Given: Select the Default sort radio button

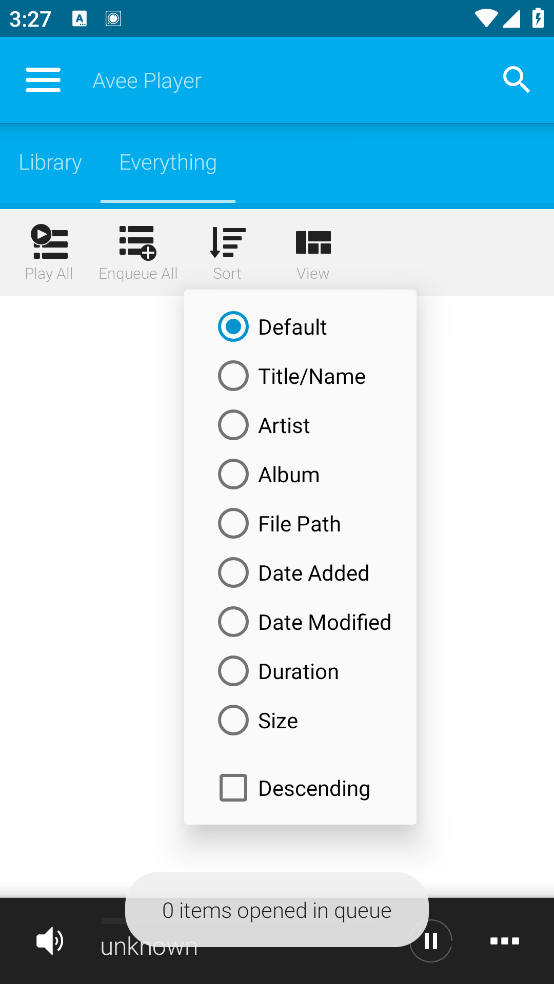Looking at the screenshot, I should point(233,327).
